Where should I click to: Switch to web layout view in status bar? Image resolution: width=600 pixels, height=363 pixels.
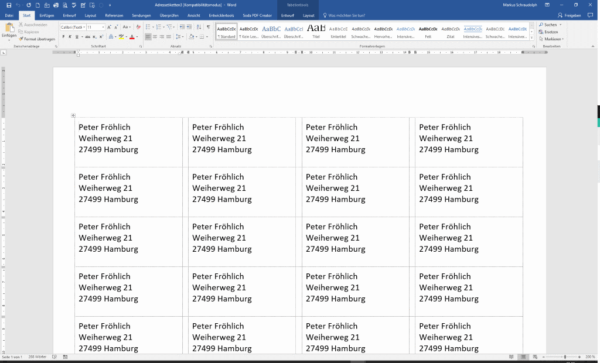(535, 356)
